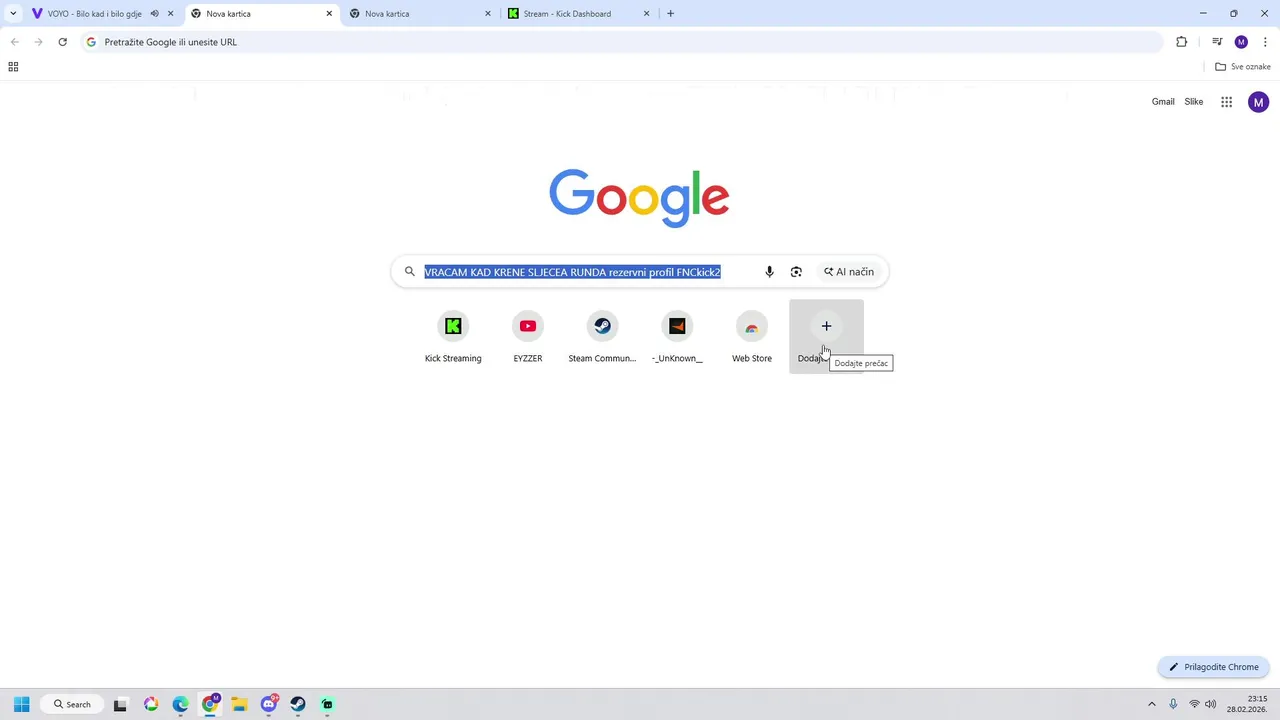The width and height of the screenshot is (1280, 720).
Task: Open Task View on the taskbar
Action: (120, 704)
